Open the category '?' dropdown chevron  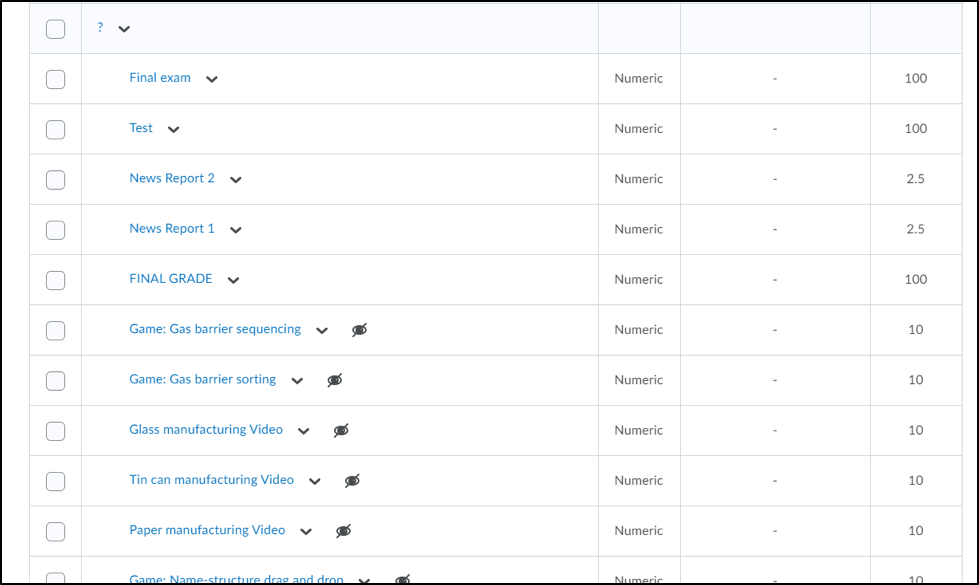(x=124, y=29)
